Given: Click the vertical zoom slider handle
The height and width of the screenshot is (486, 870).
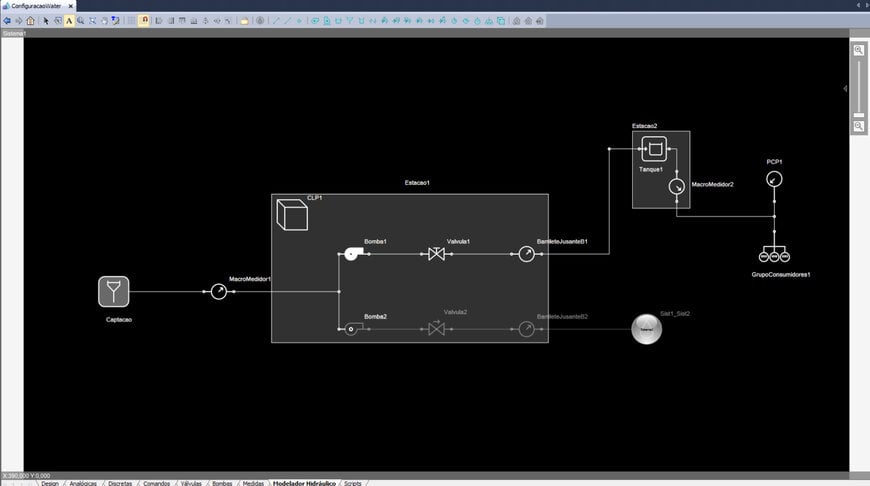Looking at the screenshot, I should tap(858, 115).
